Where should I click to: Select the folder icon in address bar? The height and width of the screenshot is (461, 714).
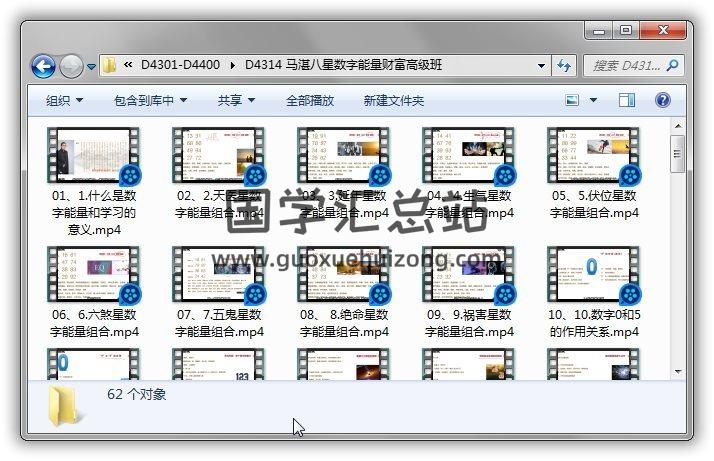[109, 66]
